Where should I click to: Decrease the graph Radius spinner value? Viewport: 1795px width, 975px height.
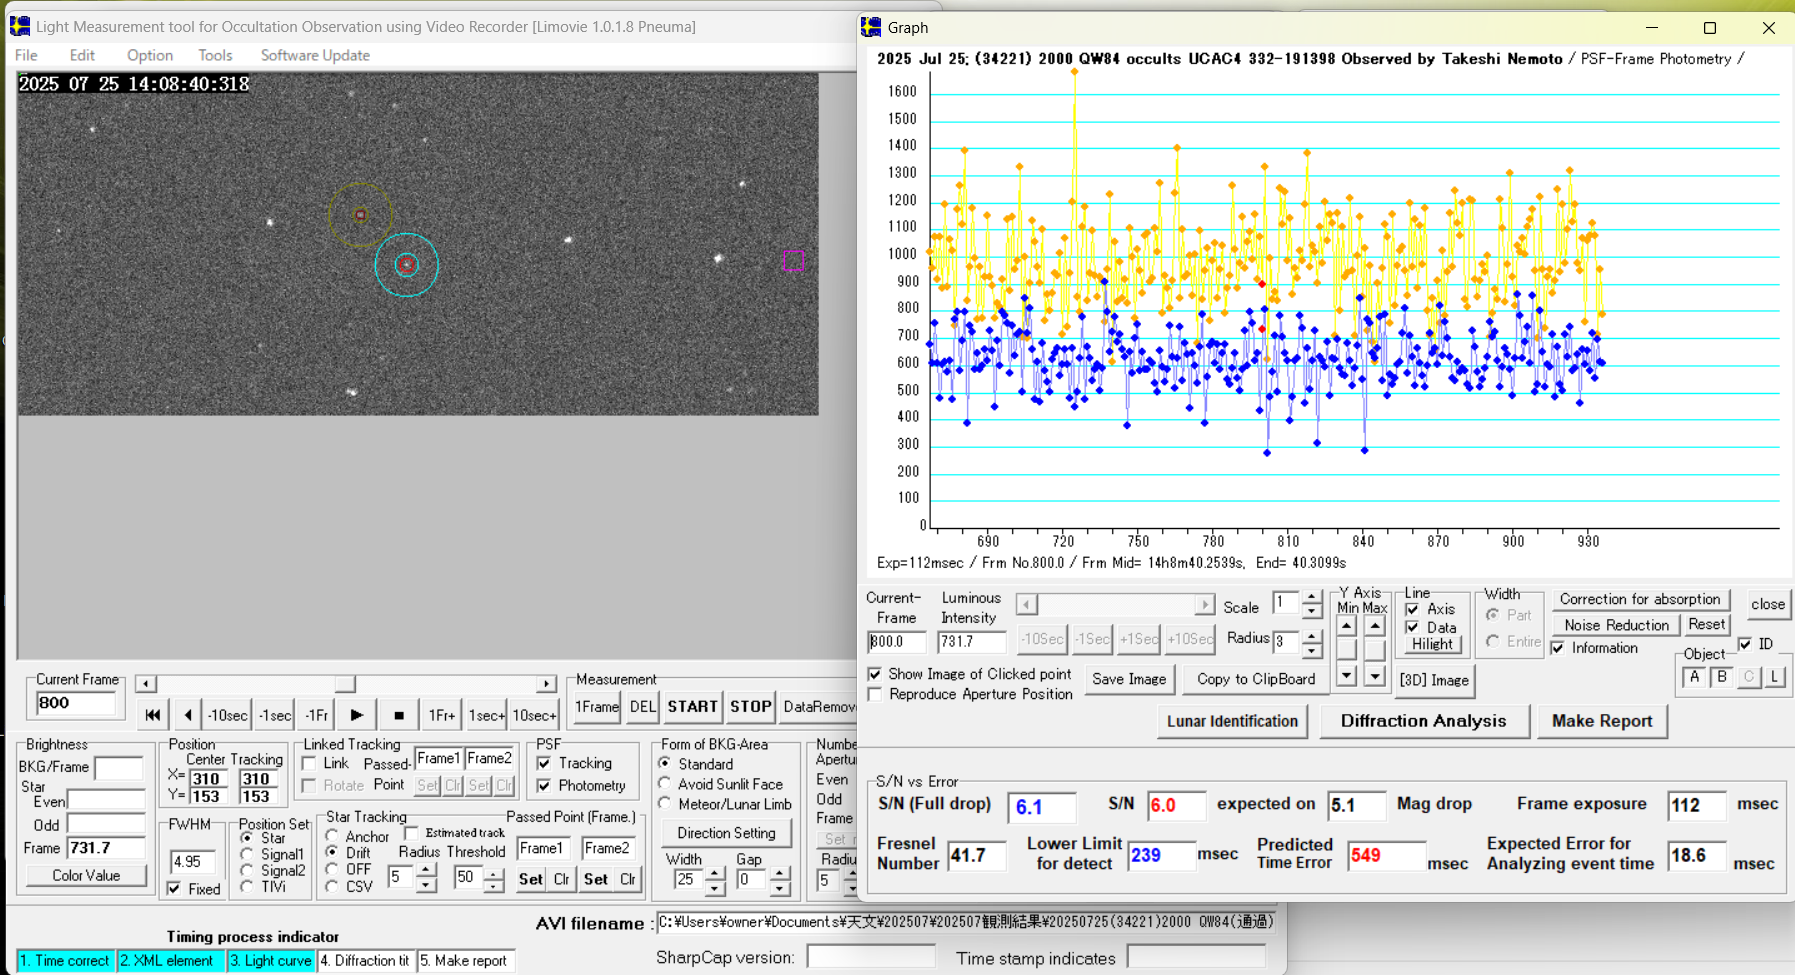pyautogui.click(x=1311, y=648)
